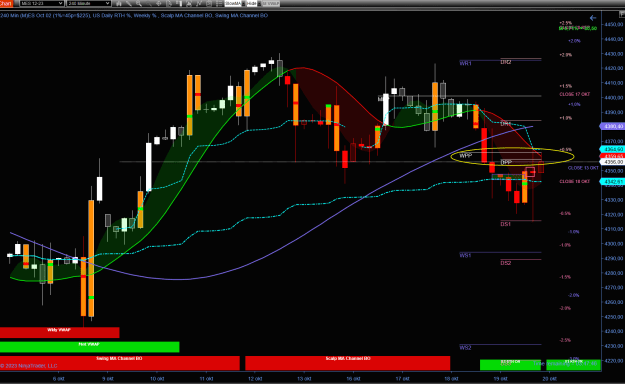Click the purple 4380,40 price marker
625x384 pixels.
pyautogui.click(x=612, y=126)
